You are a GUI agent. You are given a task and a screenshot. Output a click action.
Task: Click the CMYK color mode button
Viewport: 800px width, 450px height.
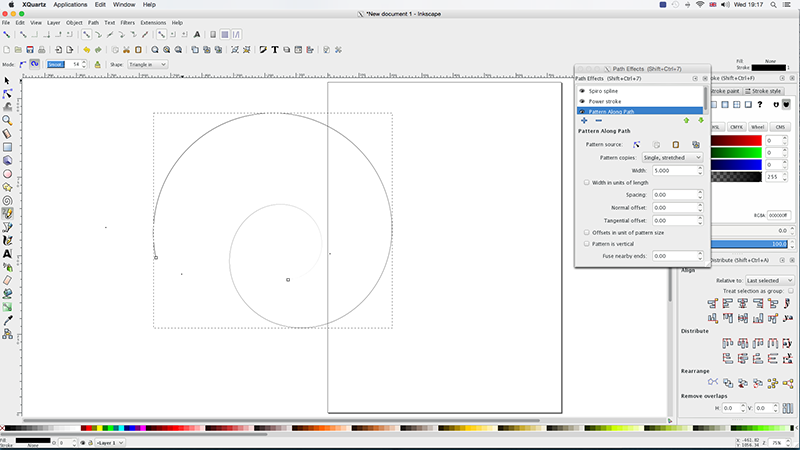tap(736, 127)
